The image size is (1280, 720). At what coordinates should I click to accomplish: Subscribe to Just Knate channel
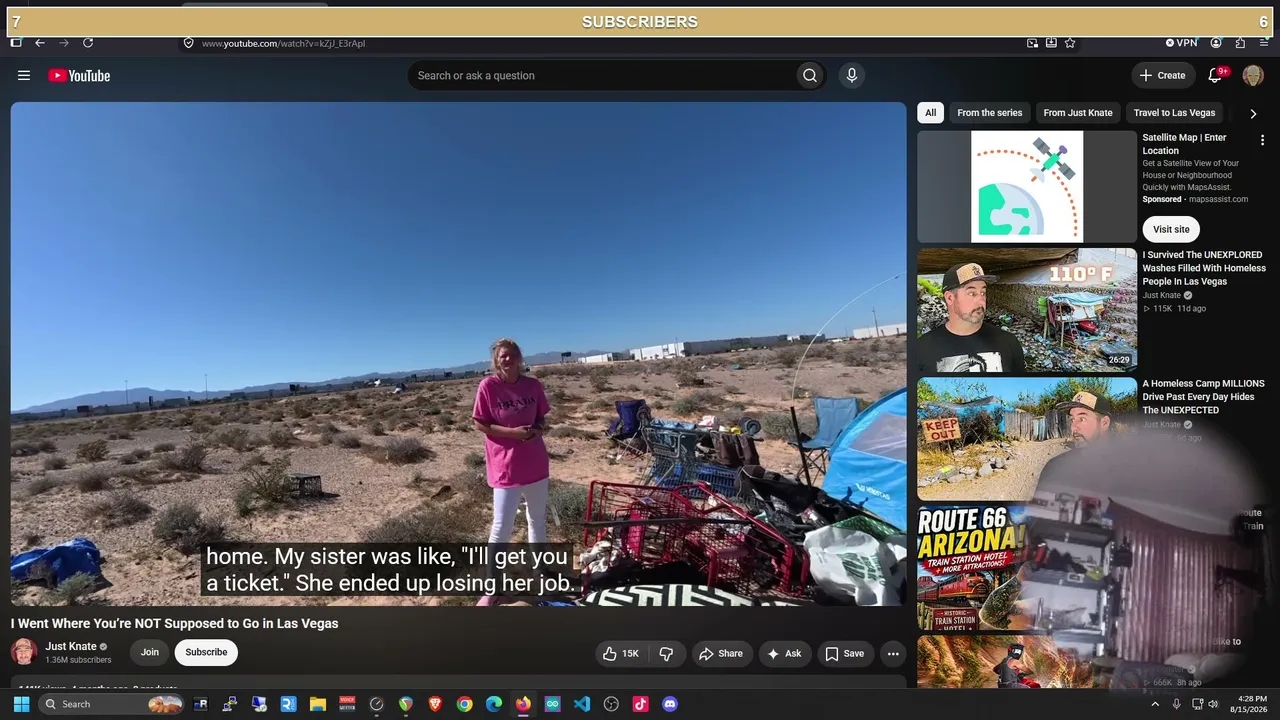[x=206, y=652]
